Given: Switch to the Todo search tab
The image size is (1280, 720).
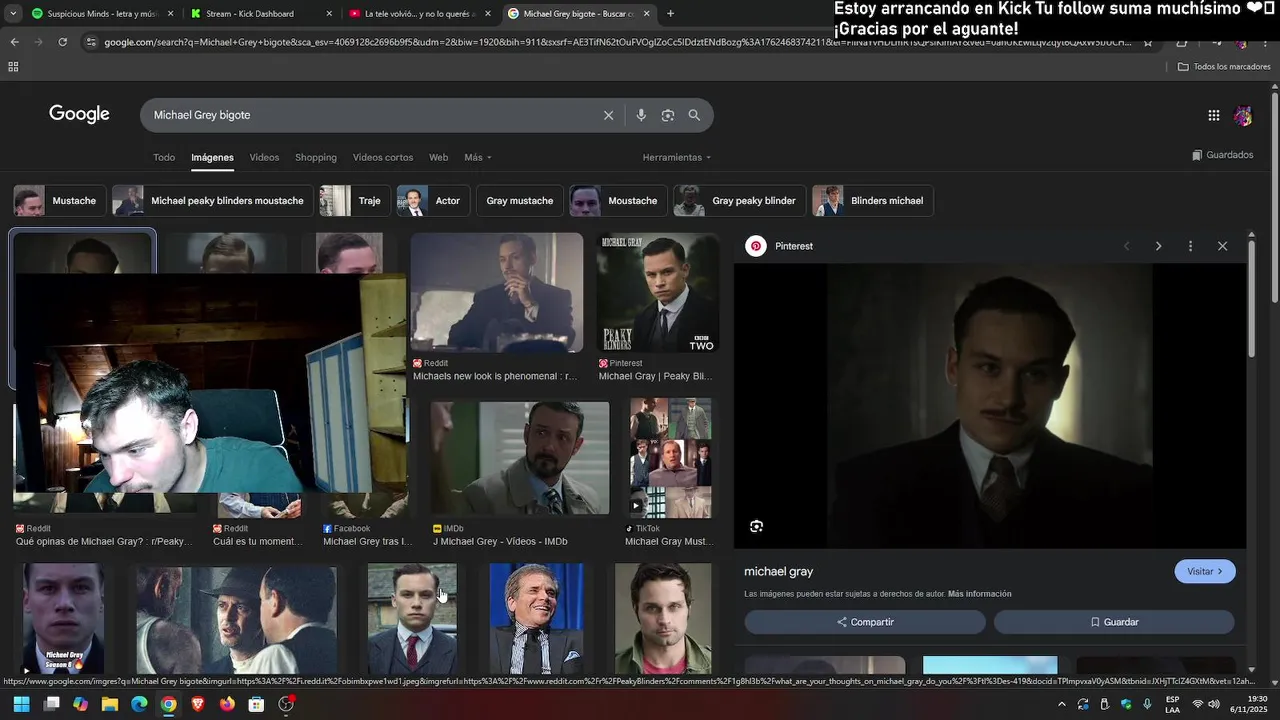Looking at the screenshot, I should (164, 158).
